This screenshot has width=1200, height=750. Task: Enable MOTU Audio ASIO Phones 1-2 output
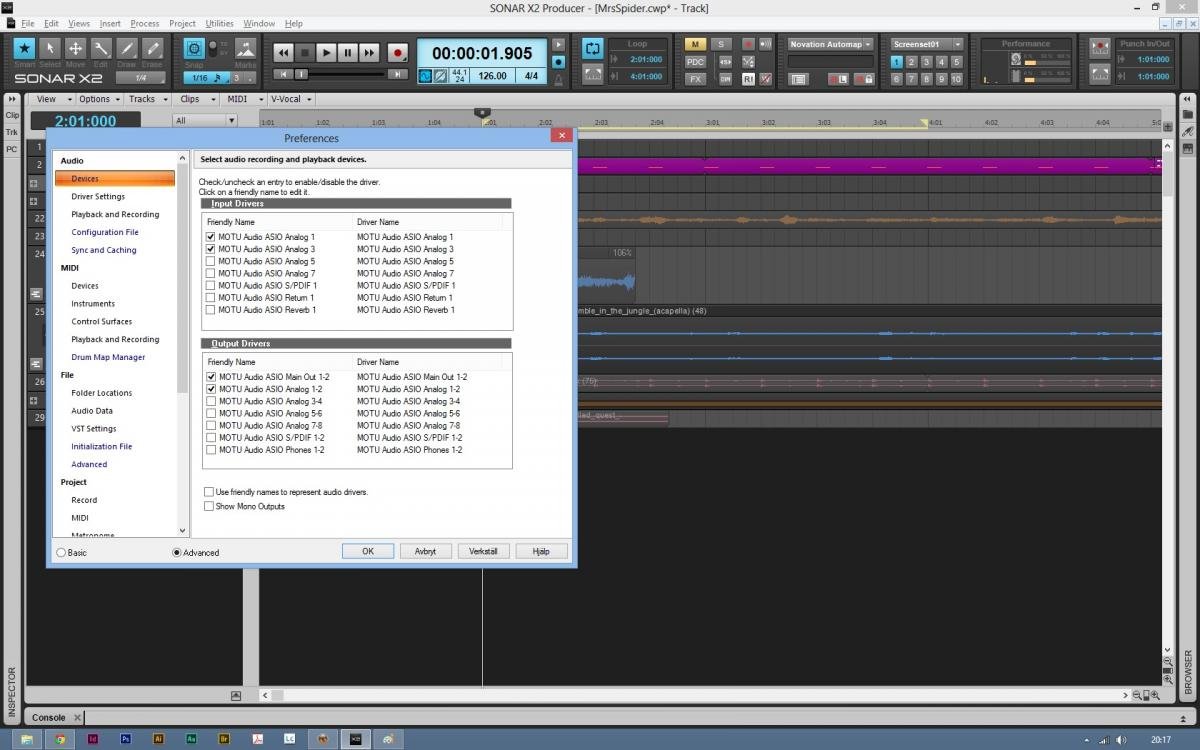(210, 450)
